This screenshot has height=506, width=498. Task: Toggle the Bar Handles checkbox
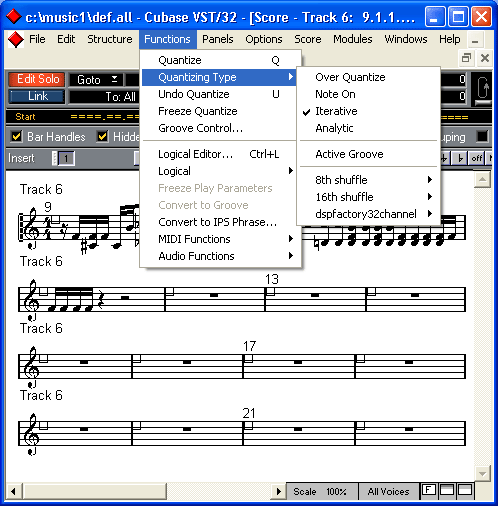(16, 137)
